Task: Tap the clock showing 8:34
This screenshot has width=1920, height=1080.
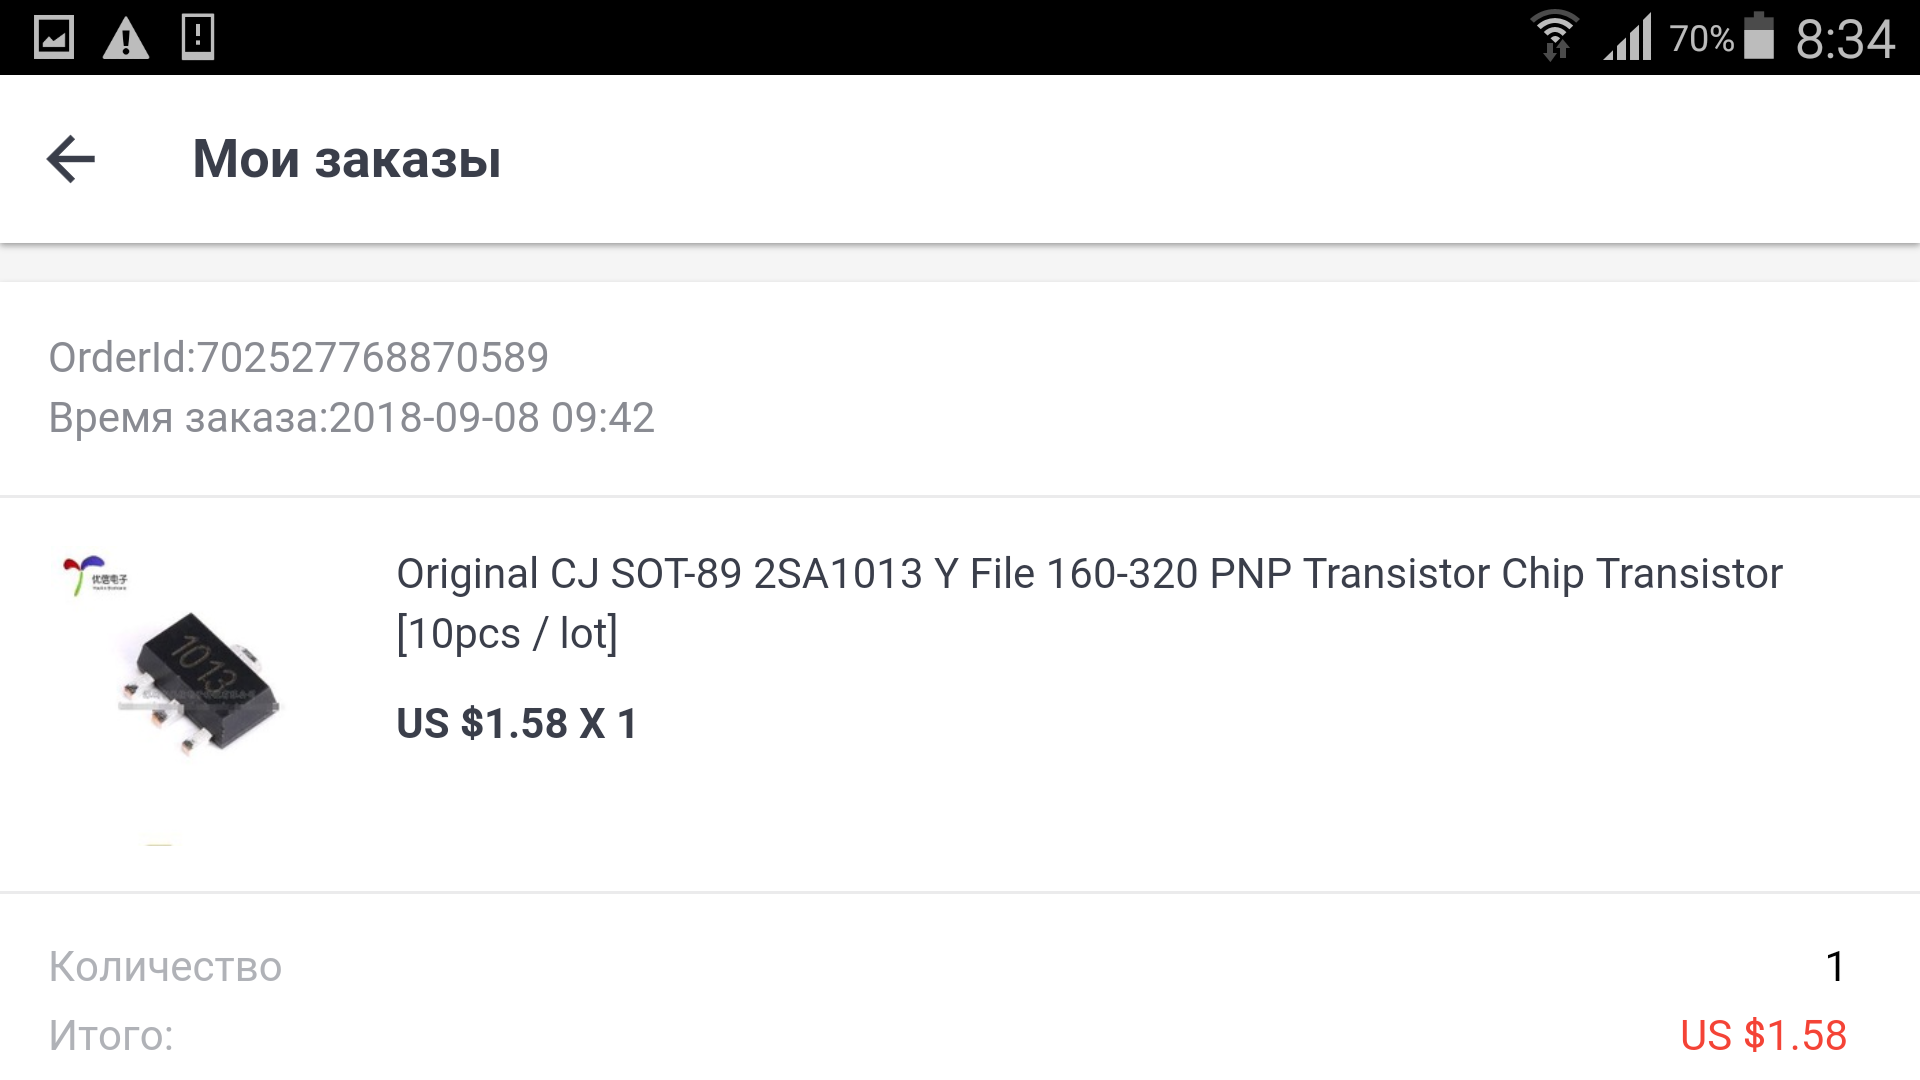Action: (x=1845, y=40)
